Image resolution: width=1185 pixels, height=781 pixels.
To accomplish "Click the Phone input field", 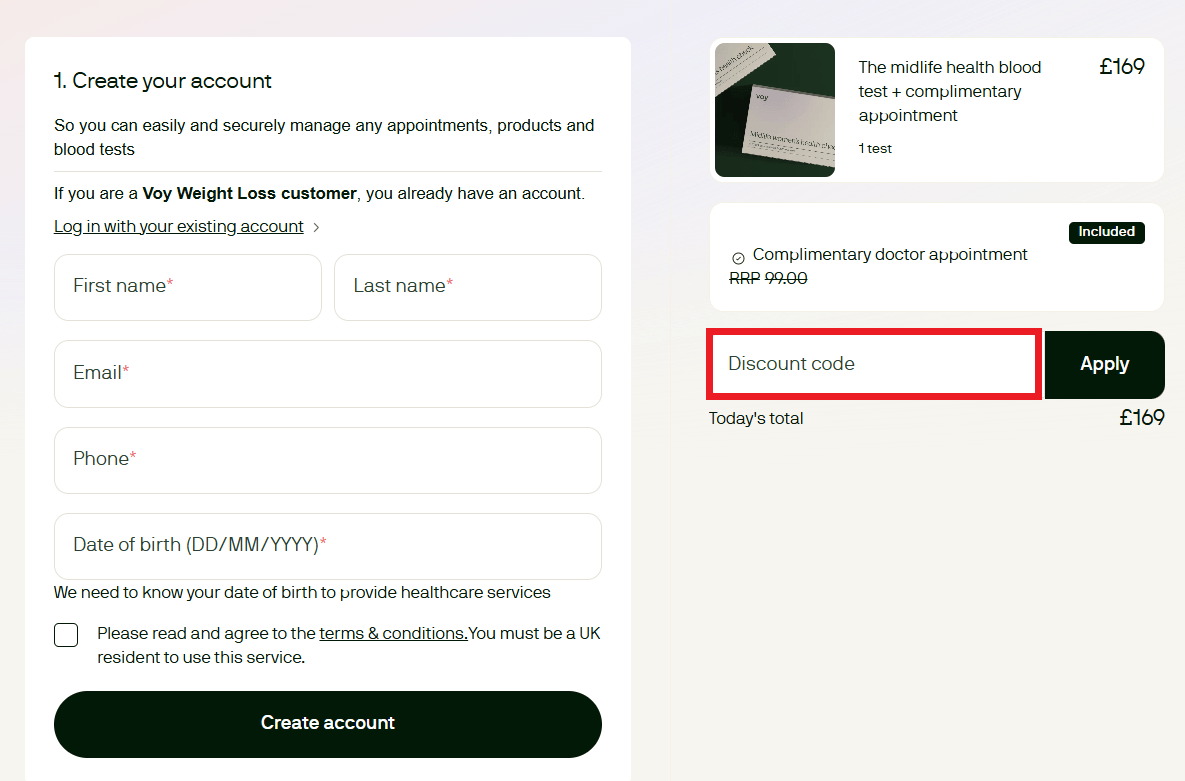I will pyautogui.click(x=327, y=460).
